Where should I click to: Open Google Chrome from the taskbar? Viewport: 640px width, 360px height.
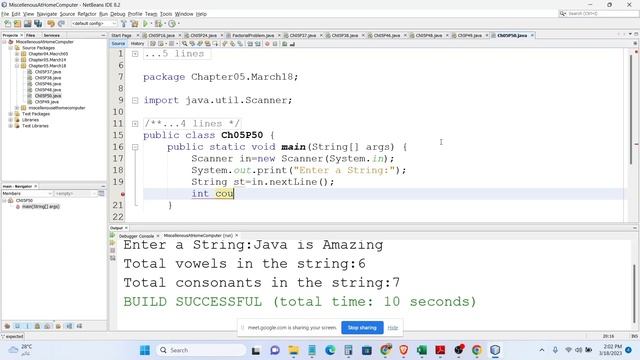pyautogui.click(x=476, y=350)
